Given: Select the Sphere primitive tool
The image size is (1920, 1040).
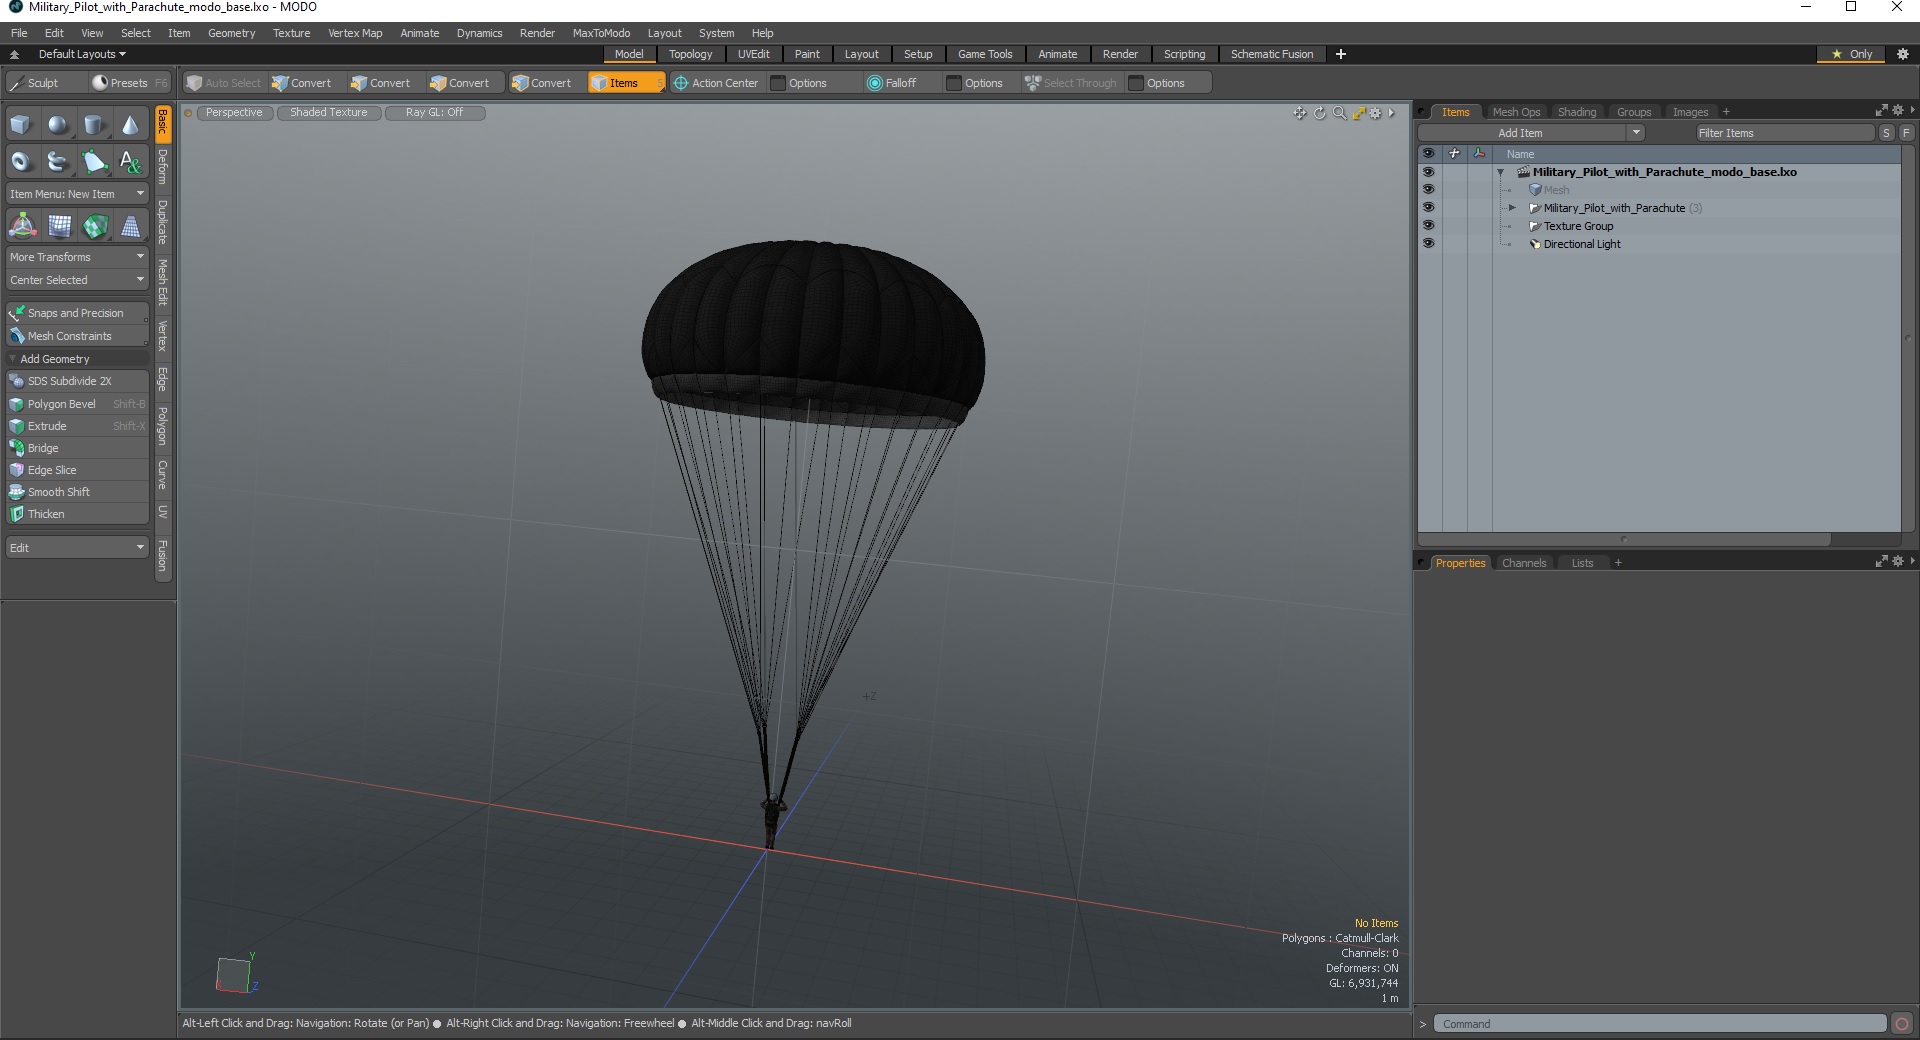Looking at the screenshot, I should coord(58,125).
